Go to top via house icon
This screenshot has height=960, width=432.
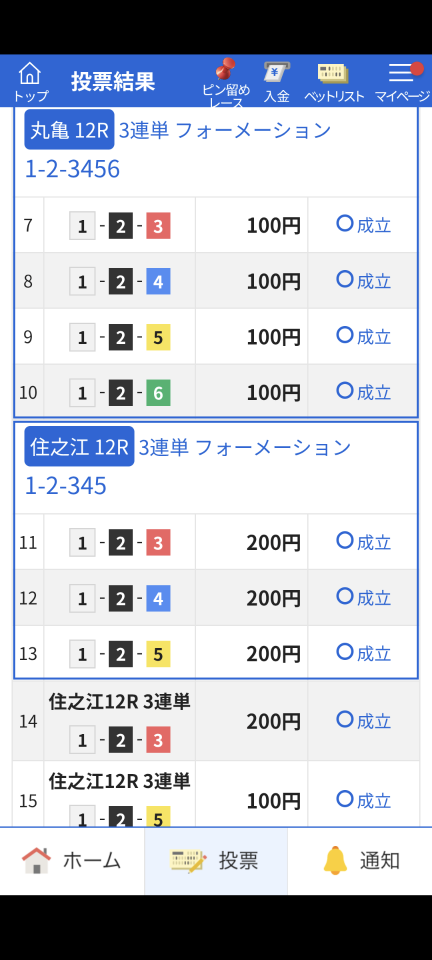(x=29, y=73)
